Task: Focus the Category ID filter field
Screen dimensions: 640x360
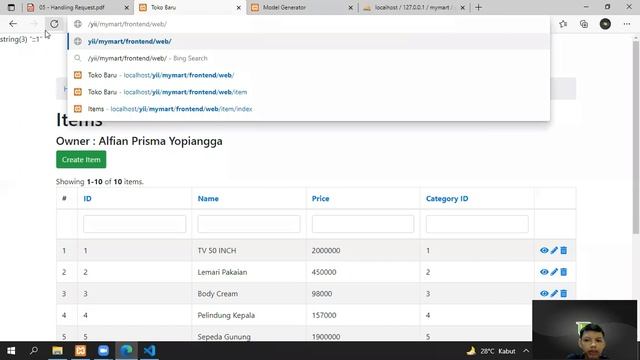Action: pos(477,224)
